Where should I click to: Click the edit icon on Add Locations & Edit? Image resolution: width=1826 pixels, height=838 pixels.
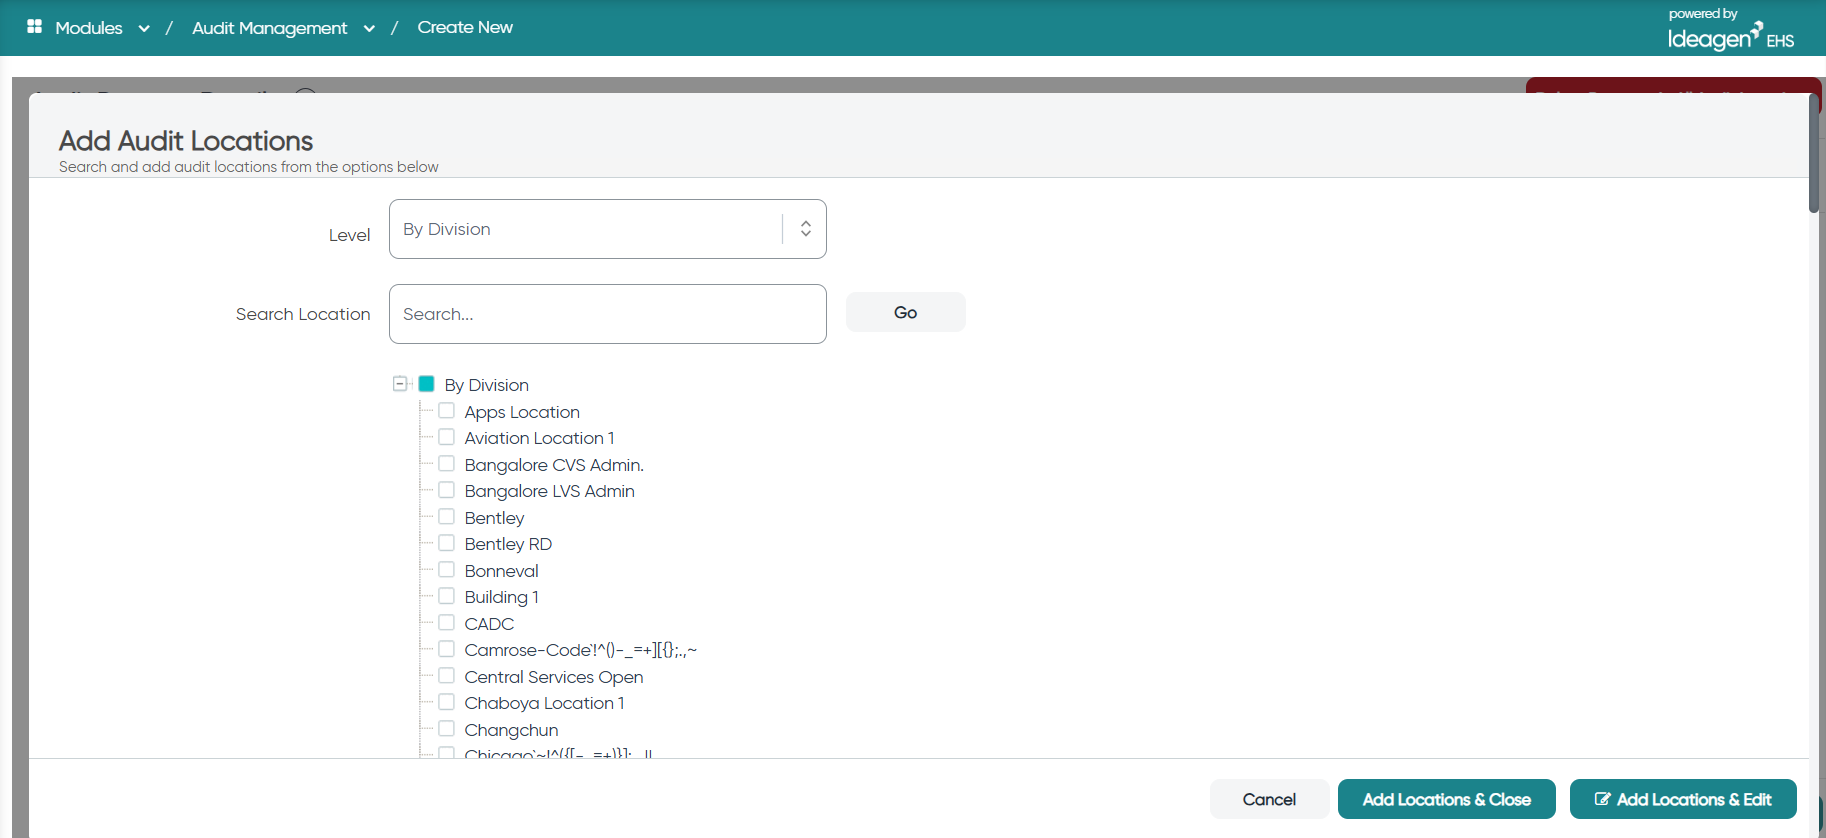(1602, 799)
